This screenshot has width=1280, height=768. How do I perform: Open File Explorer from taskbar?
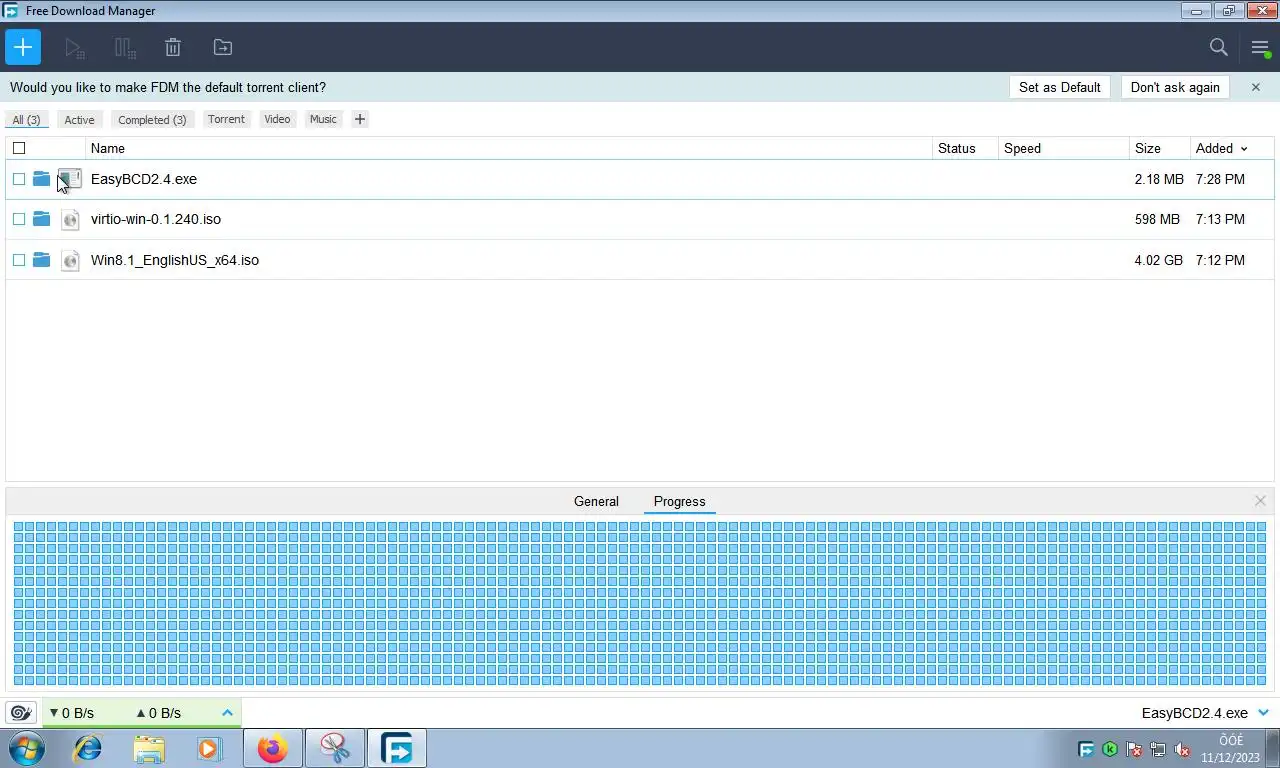pos(149,748)
